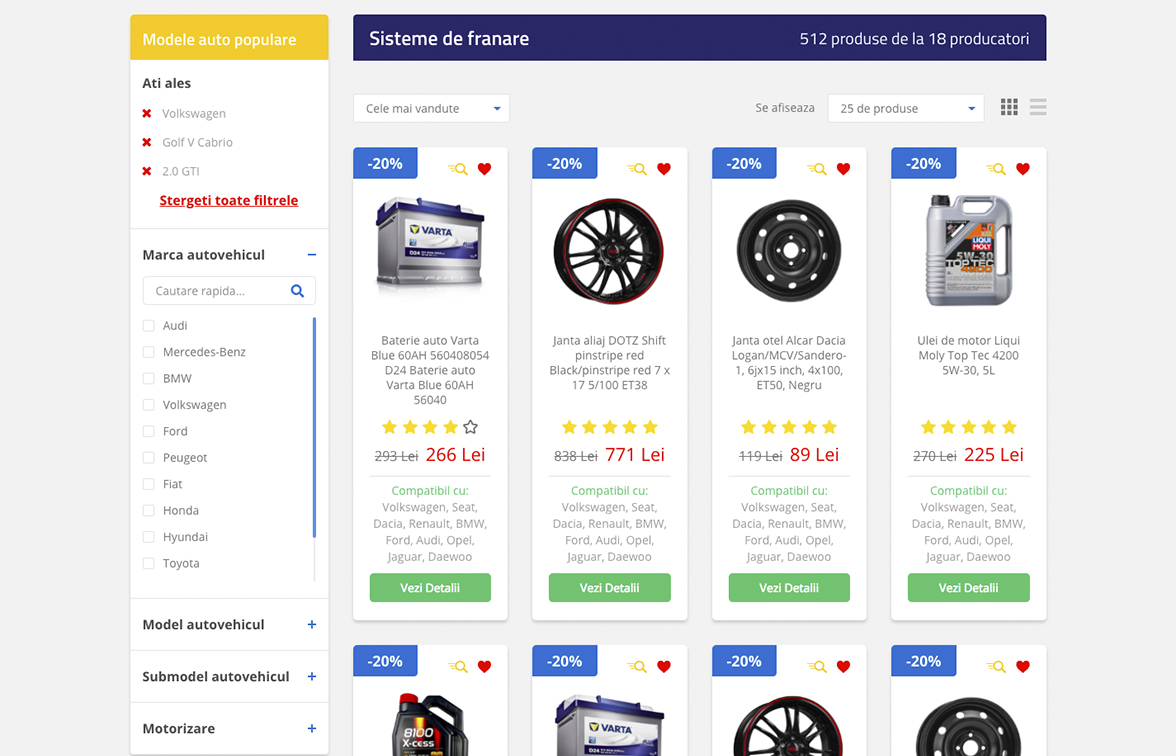Screen dimensions: 1176x756
Task: Open the Cele mai vandute sort dropdown
Action: (x=431, y=108)
